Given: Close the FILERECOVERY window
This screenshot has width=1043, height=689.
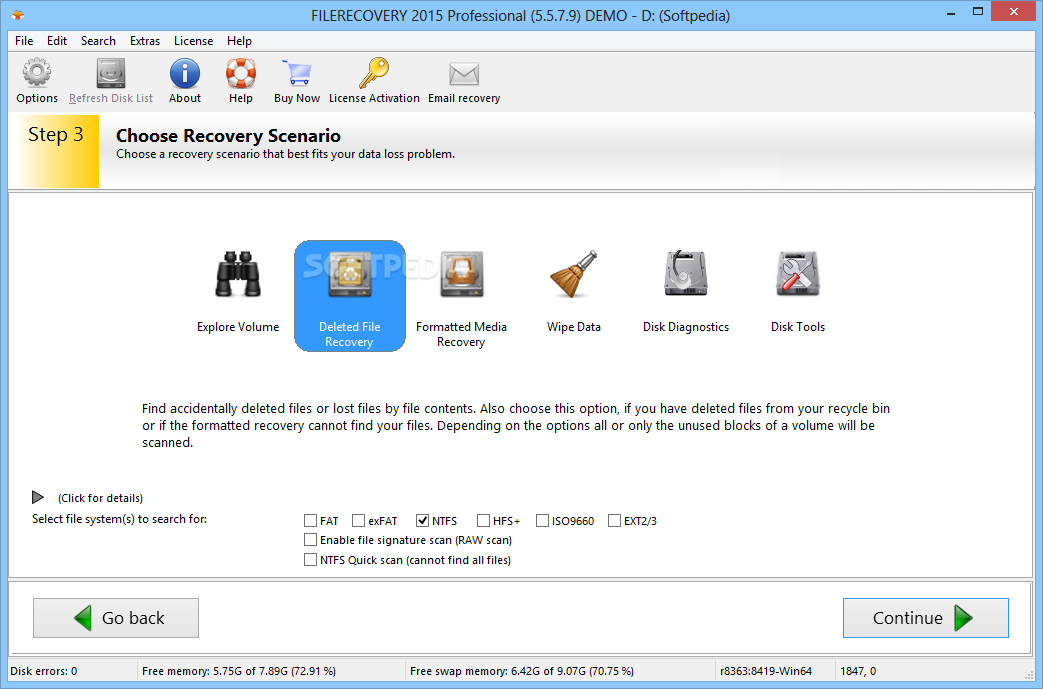Looking at the screenshot, I should click(1014, 11).
